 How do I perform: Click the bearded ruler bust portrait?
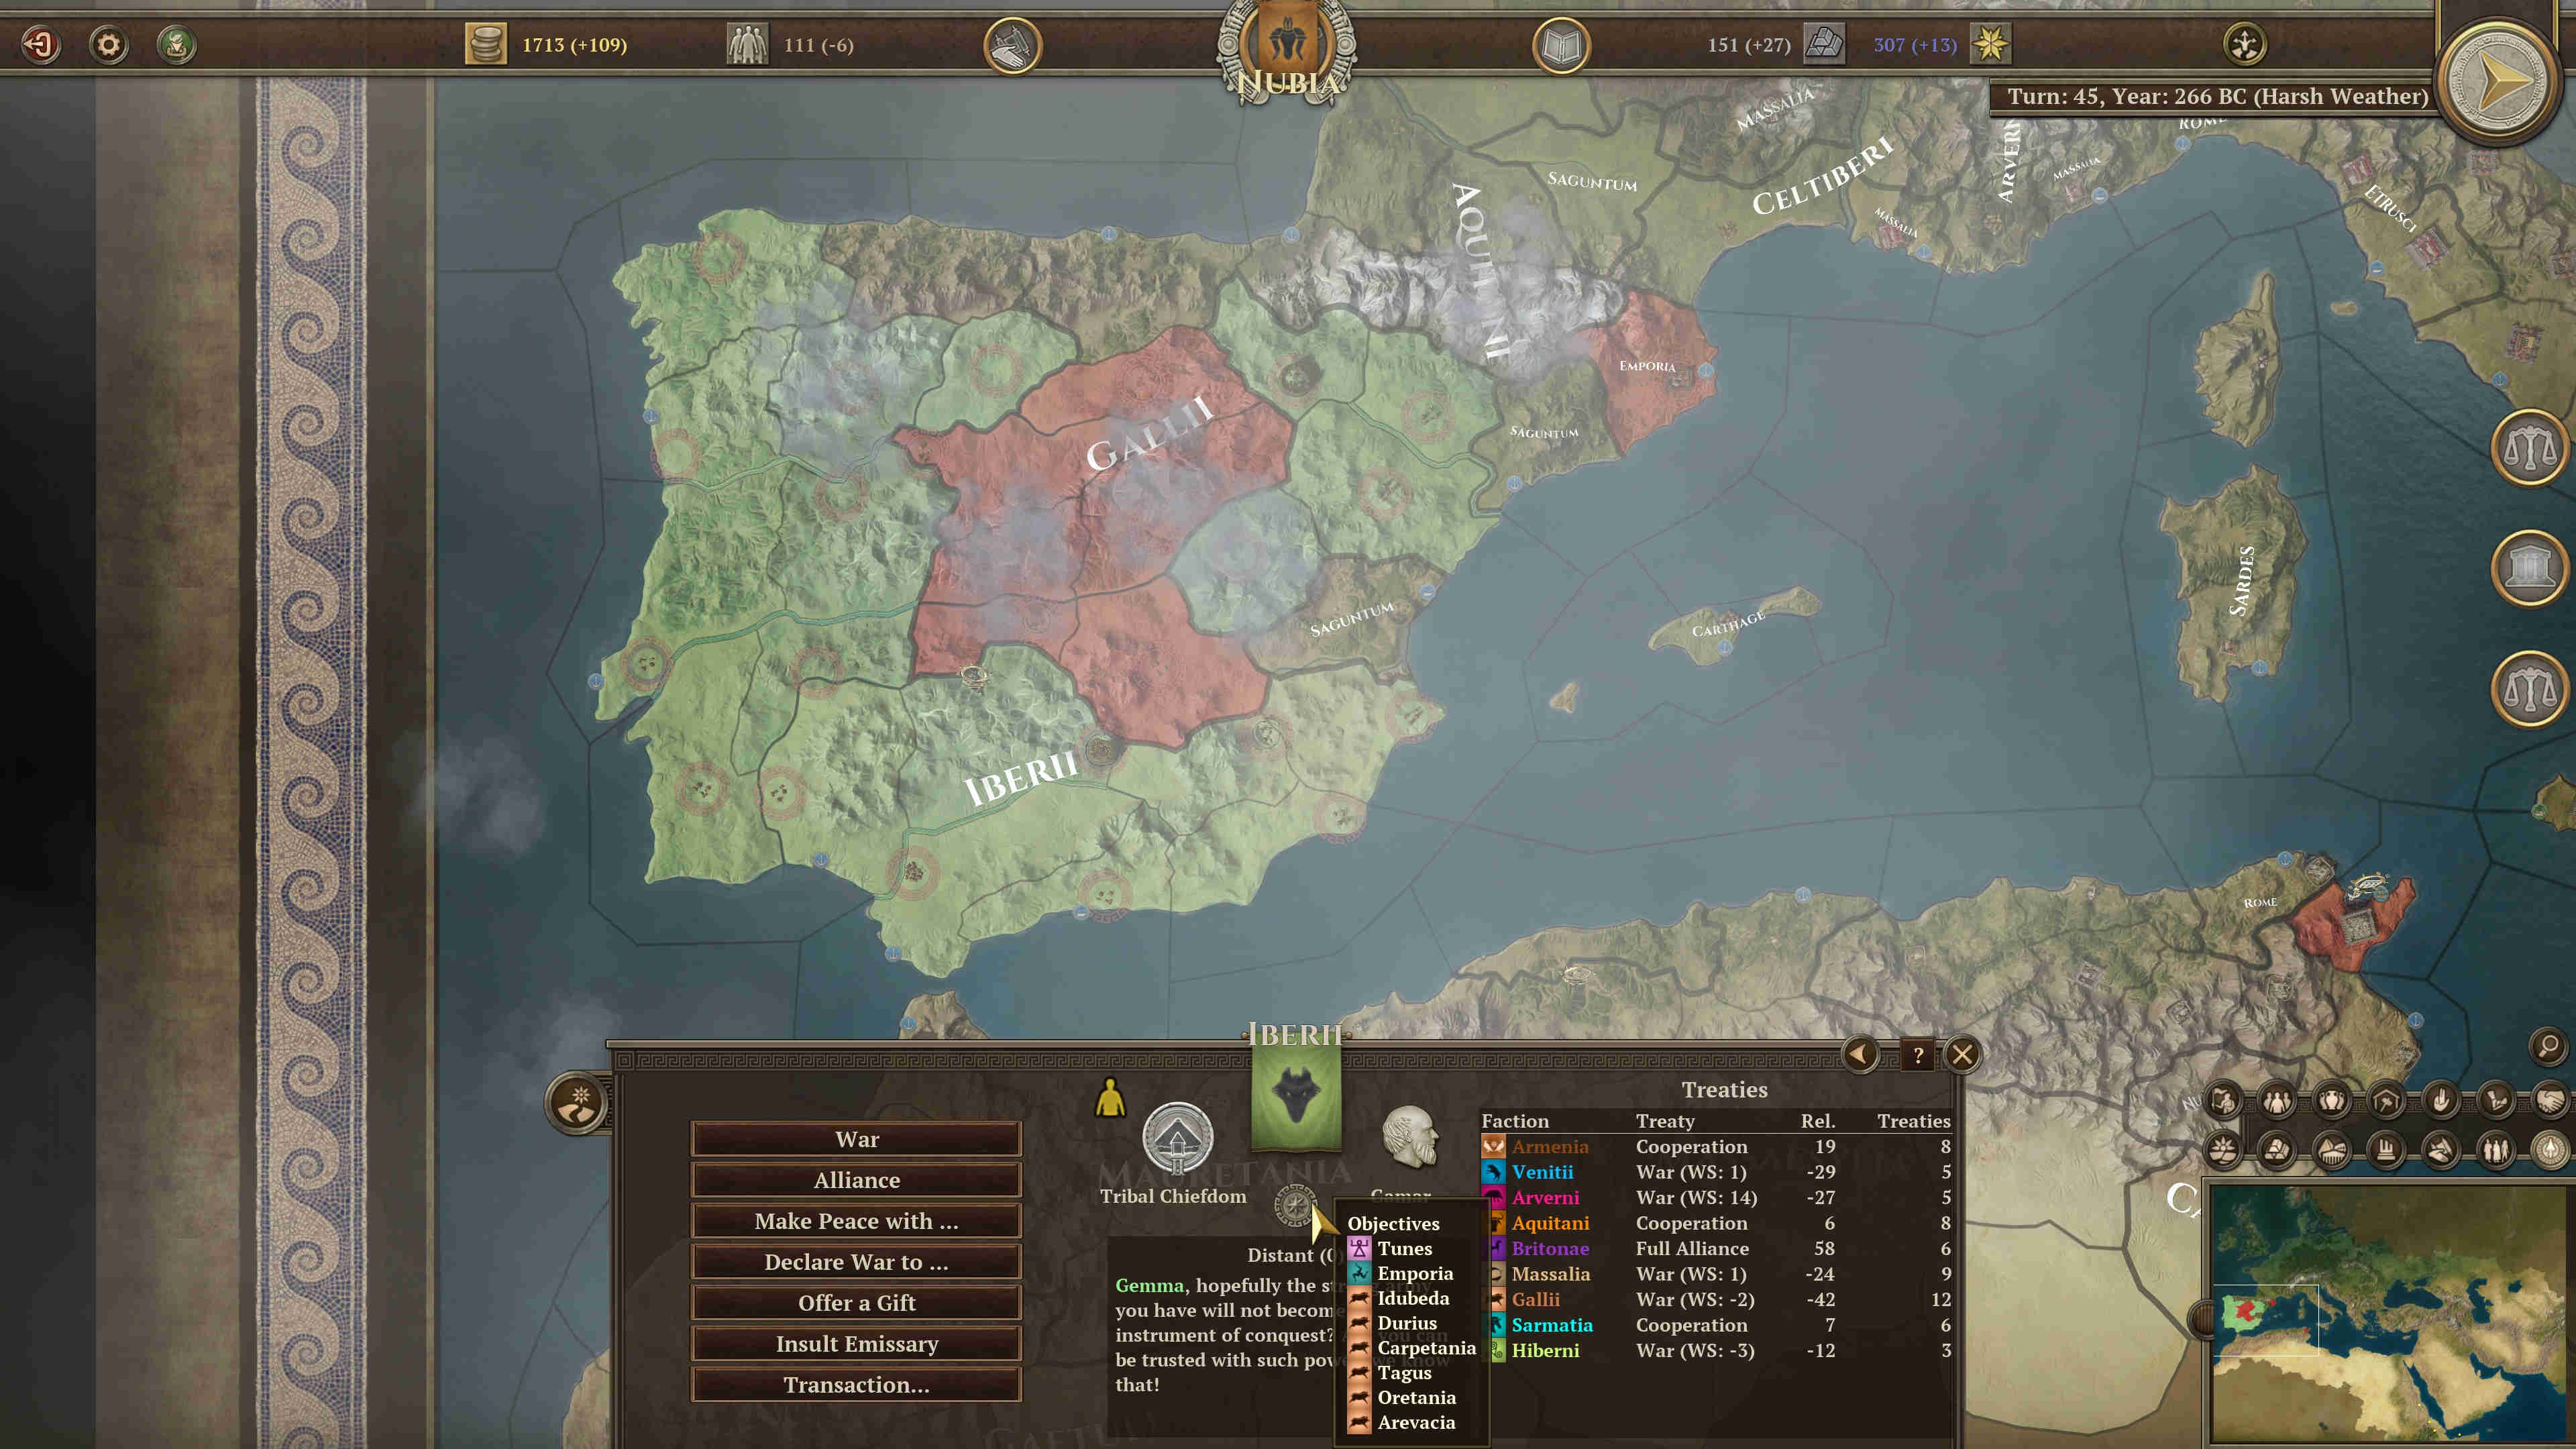coord(1410,1138)
